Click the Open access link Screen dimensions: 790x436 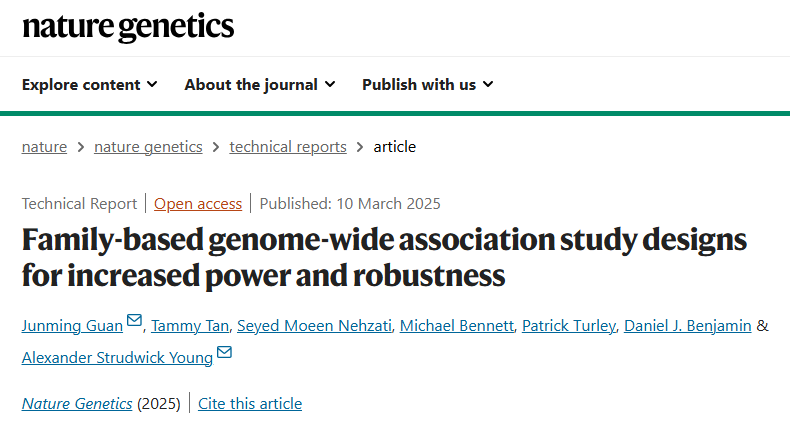coord(198,204)
